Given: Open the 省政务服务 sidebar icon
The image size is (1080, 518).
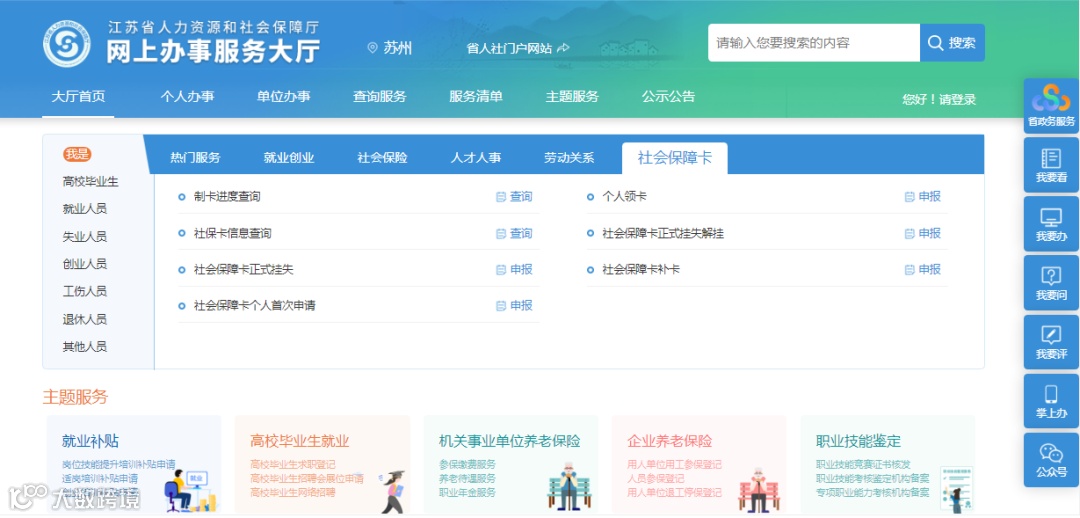Looking at the screenshot, I should click(x=1051, y=106).
